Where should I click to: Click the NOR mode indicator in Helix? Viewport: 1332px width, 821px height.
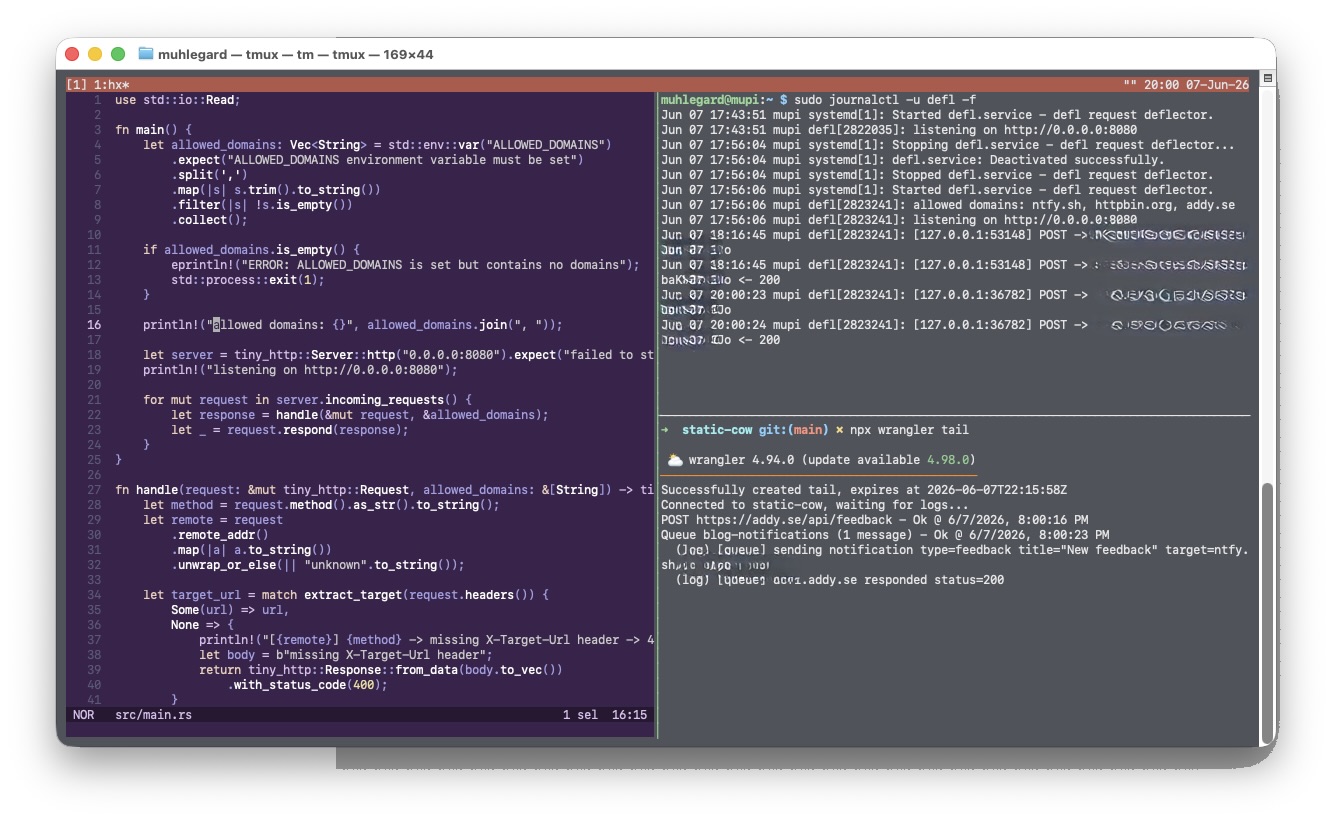83,715
